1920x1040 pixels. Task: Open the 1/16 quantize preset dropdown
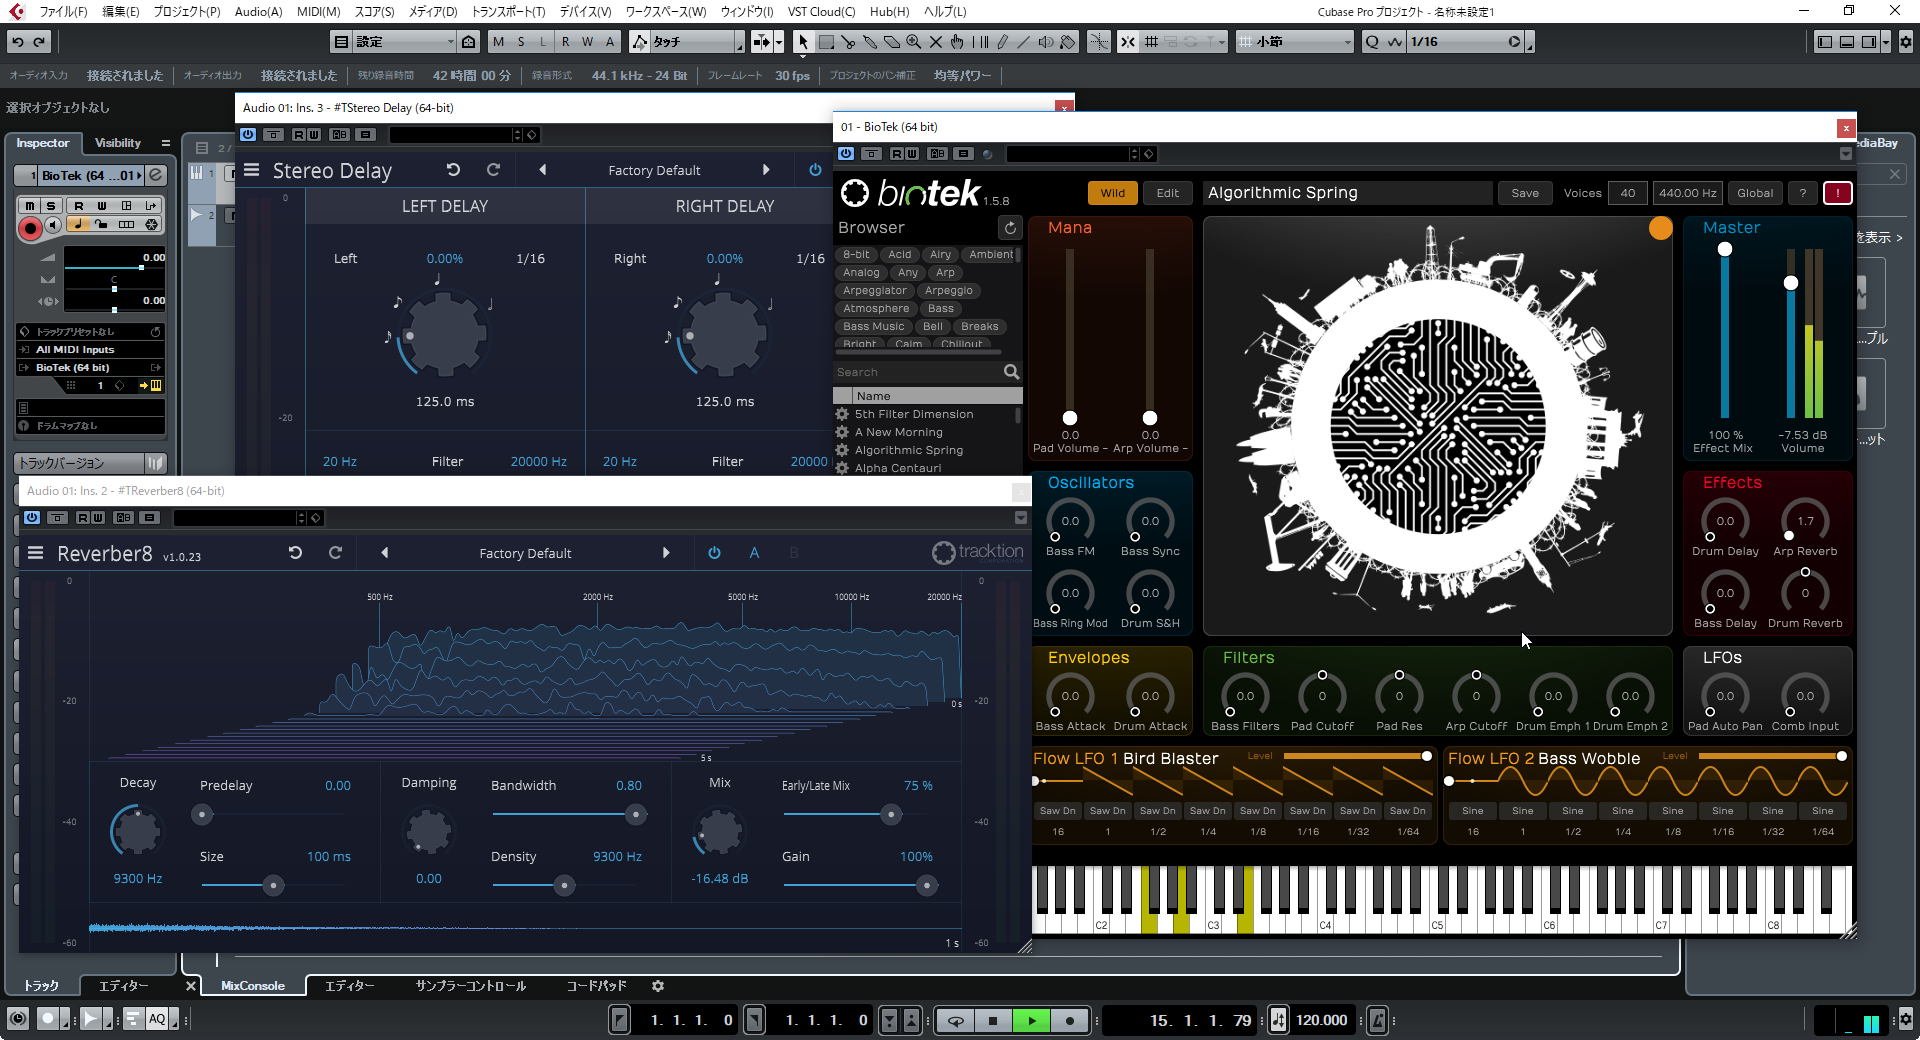coord(1465,42)
